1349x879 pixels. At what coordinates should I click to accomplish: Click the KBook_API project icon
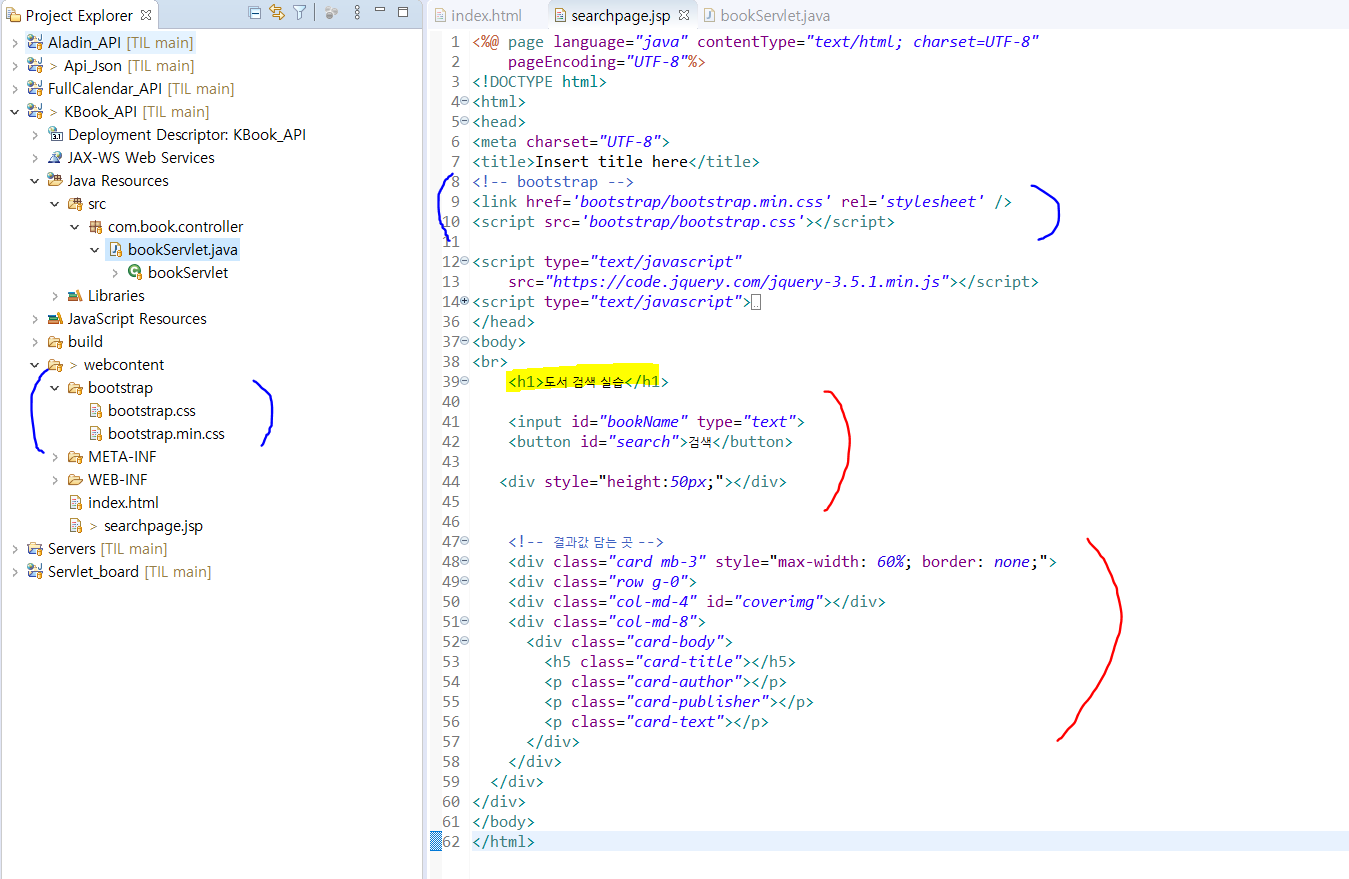point(35,112)
